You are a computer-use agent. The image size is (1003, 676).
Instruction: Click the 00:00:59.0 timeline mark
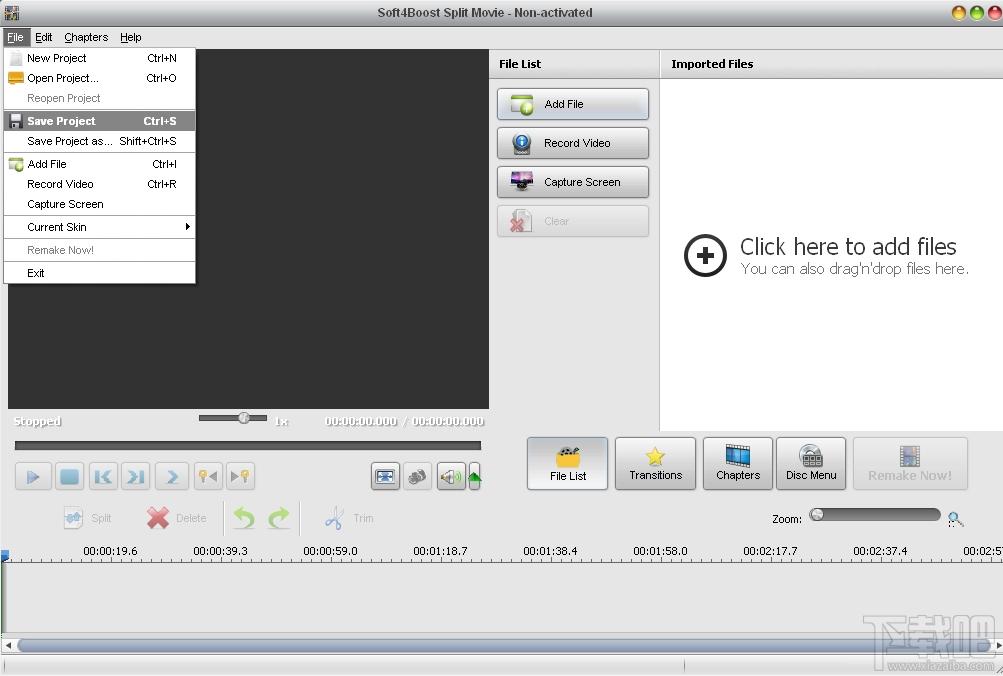(x=330, y=551)
